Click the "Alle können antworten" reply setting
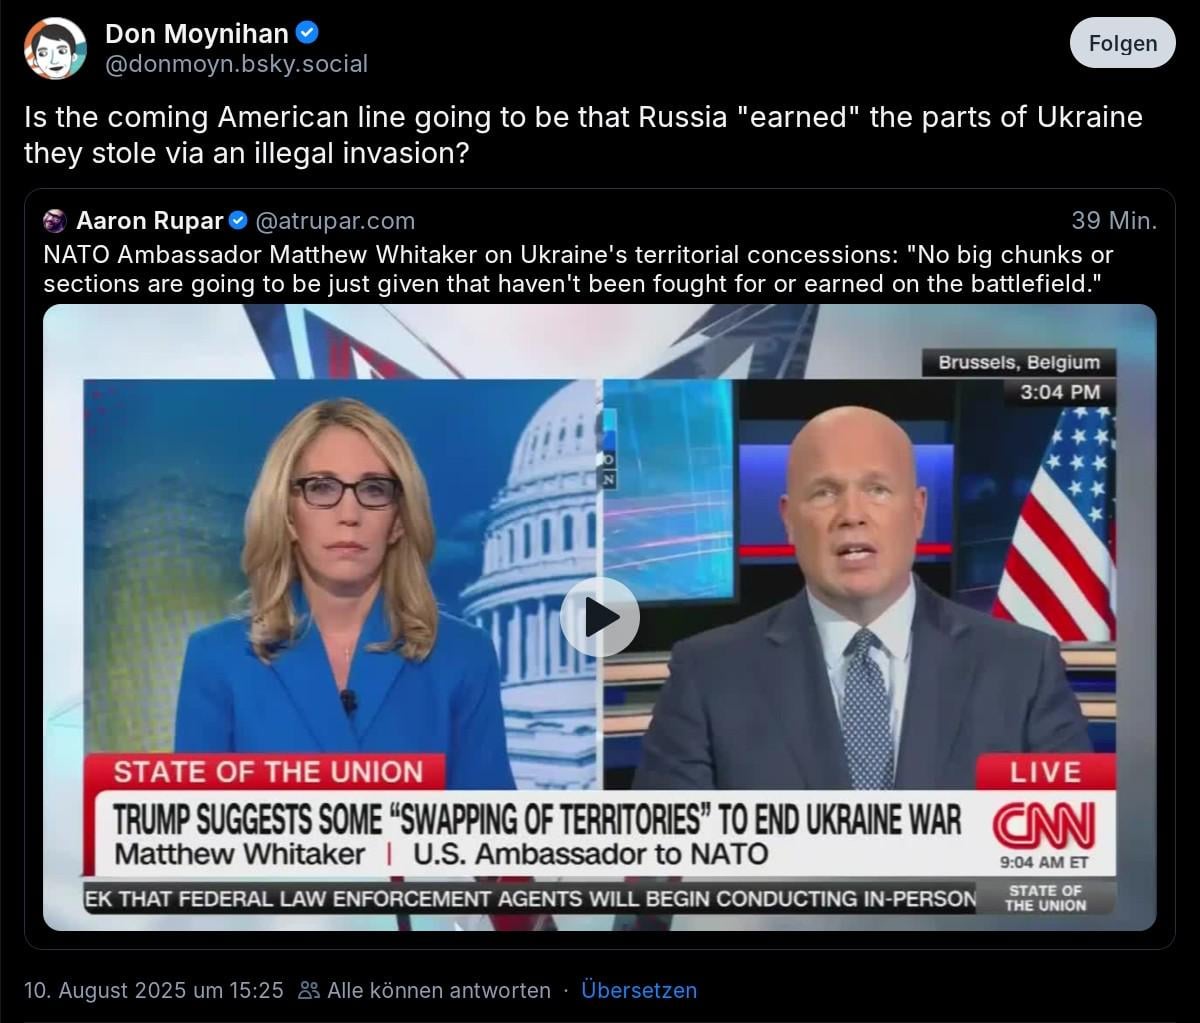 point(439,990)
